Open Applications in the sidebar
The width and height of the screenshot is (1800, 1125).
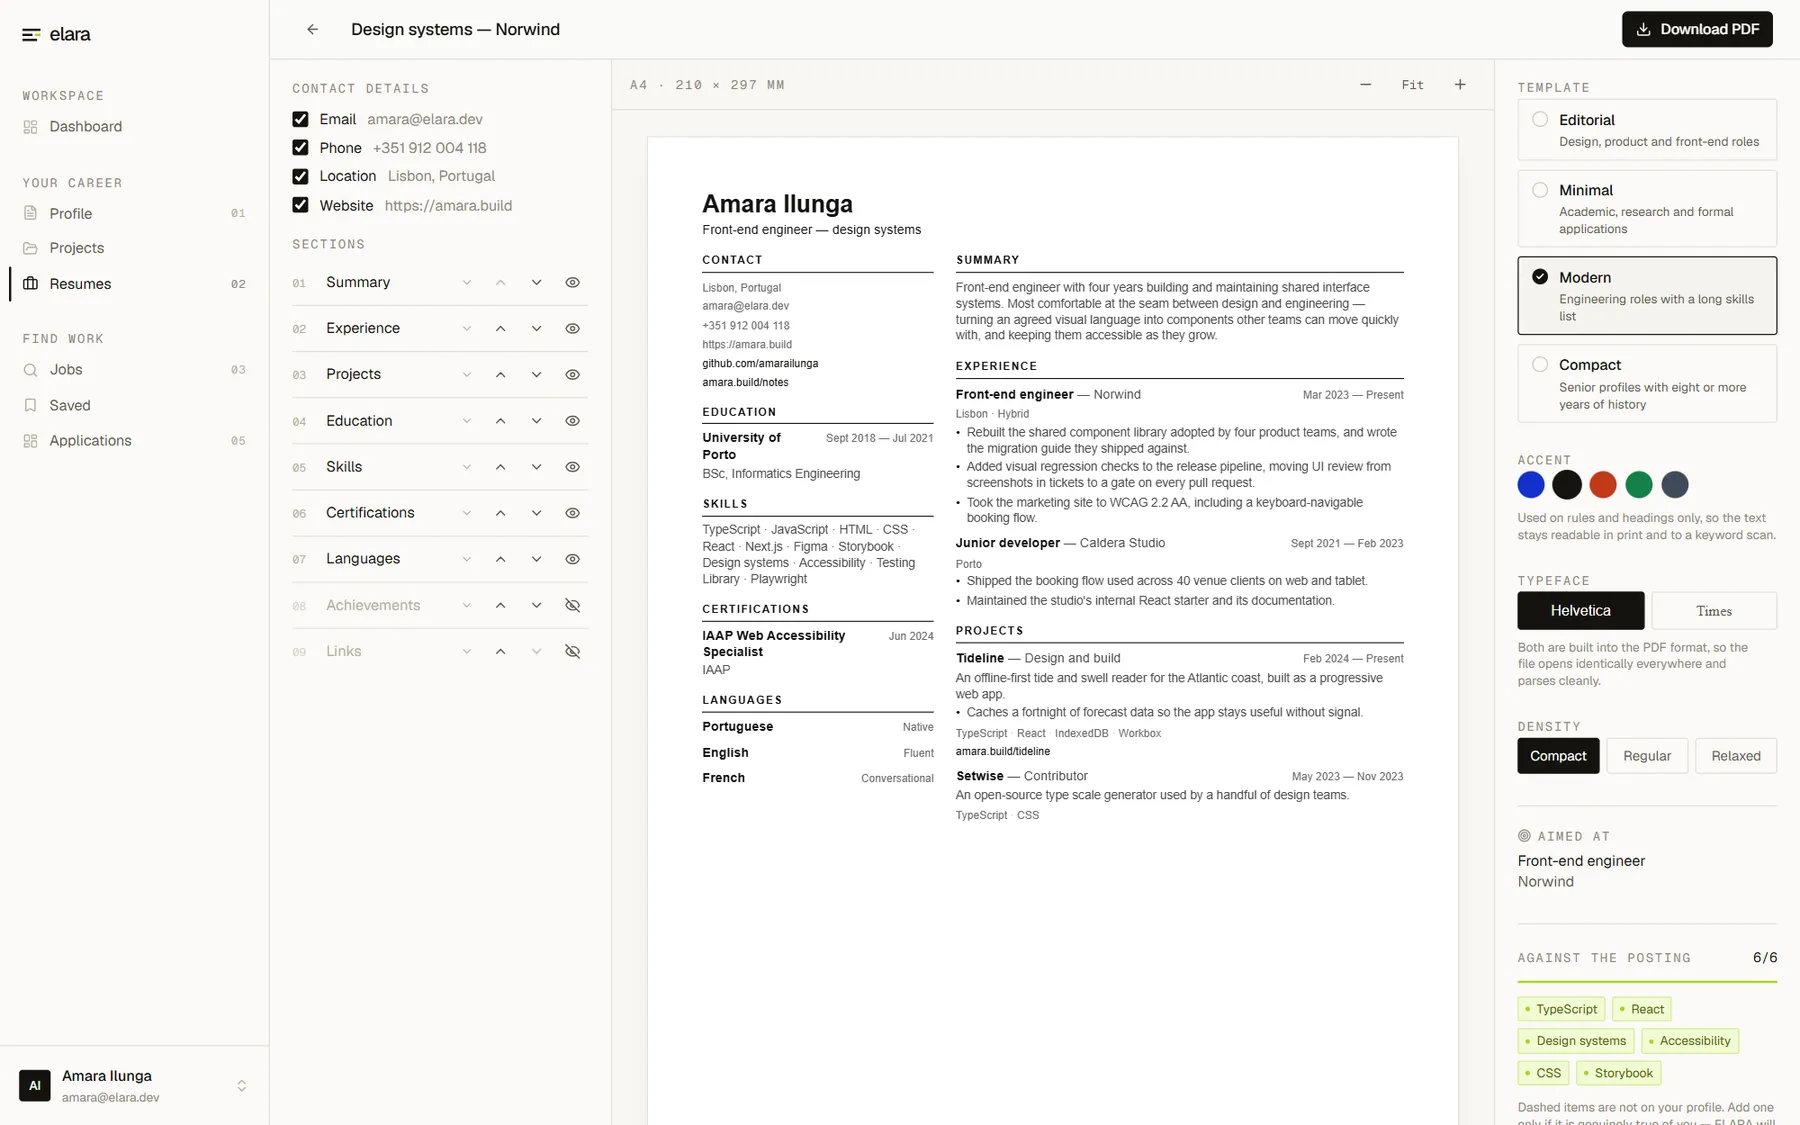click(134, 441)
